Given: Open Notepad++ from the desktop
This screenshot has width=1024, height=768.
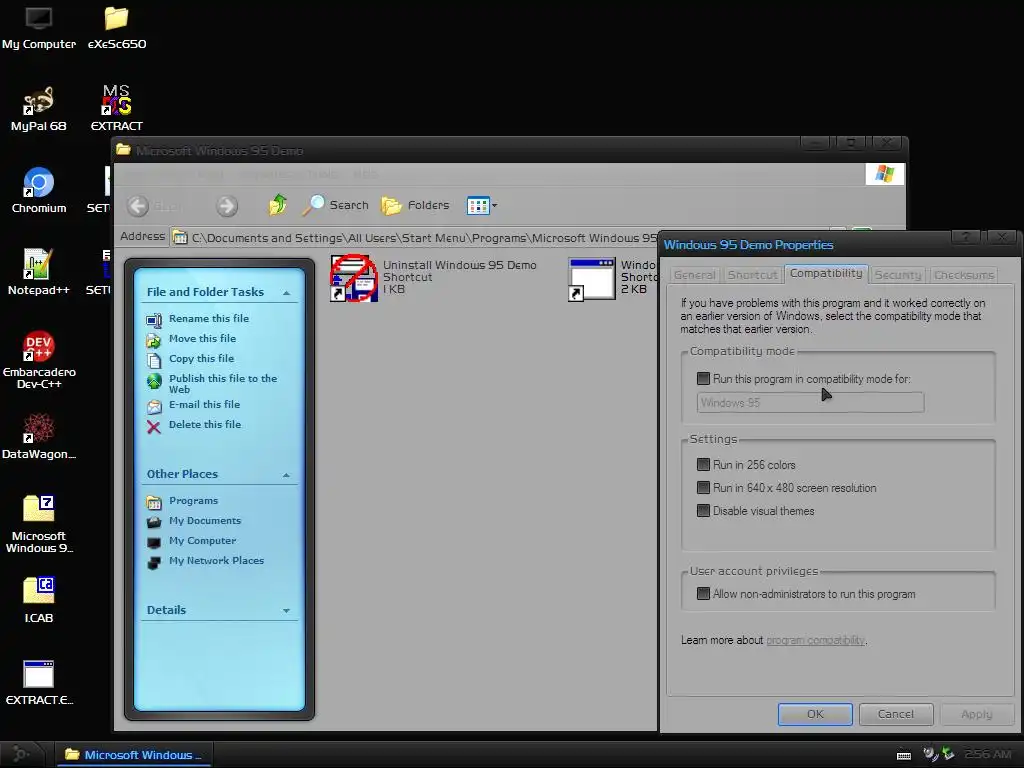Looking at the screenshot, I should click(39, 272).
